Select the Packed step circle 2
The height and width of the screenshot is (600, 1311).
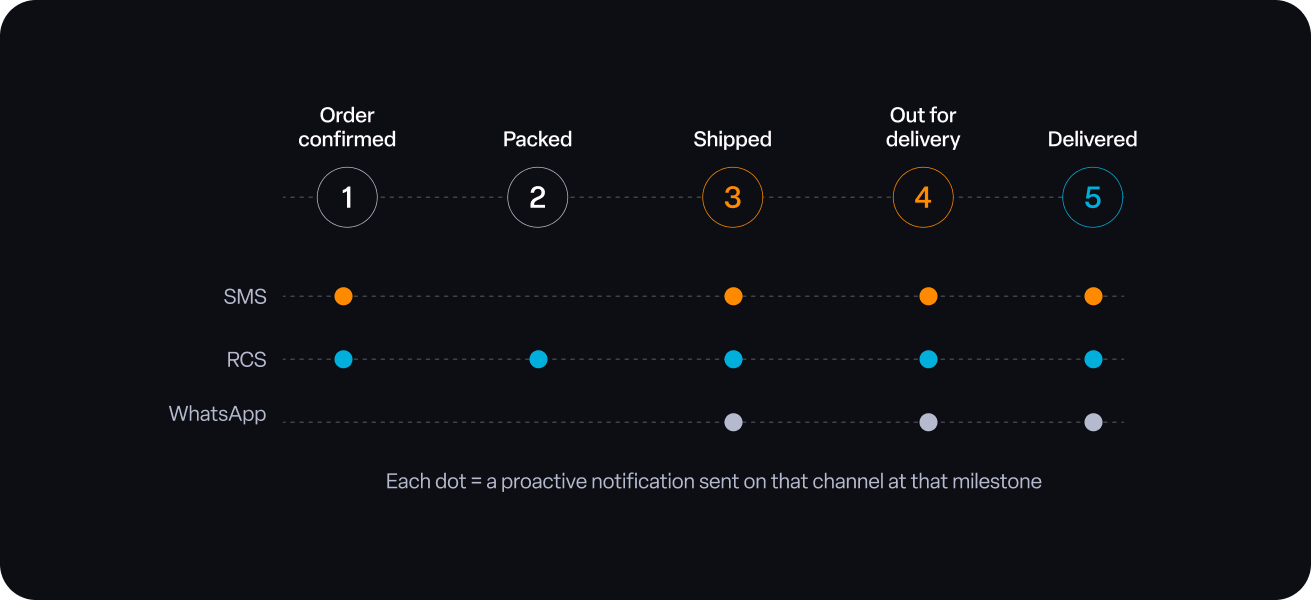click(537, 197)
